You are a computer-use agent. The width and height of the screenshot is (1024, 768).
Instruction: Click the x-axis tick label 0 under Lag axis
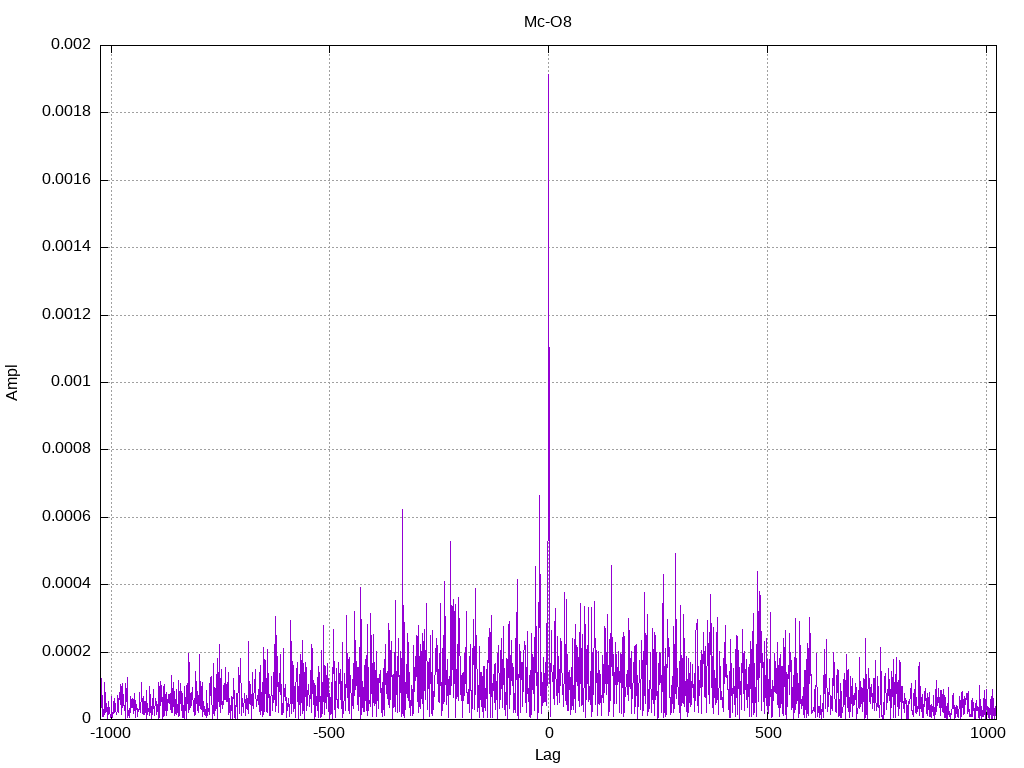(548, 733)
